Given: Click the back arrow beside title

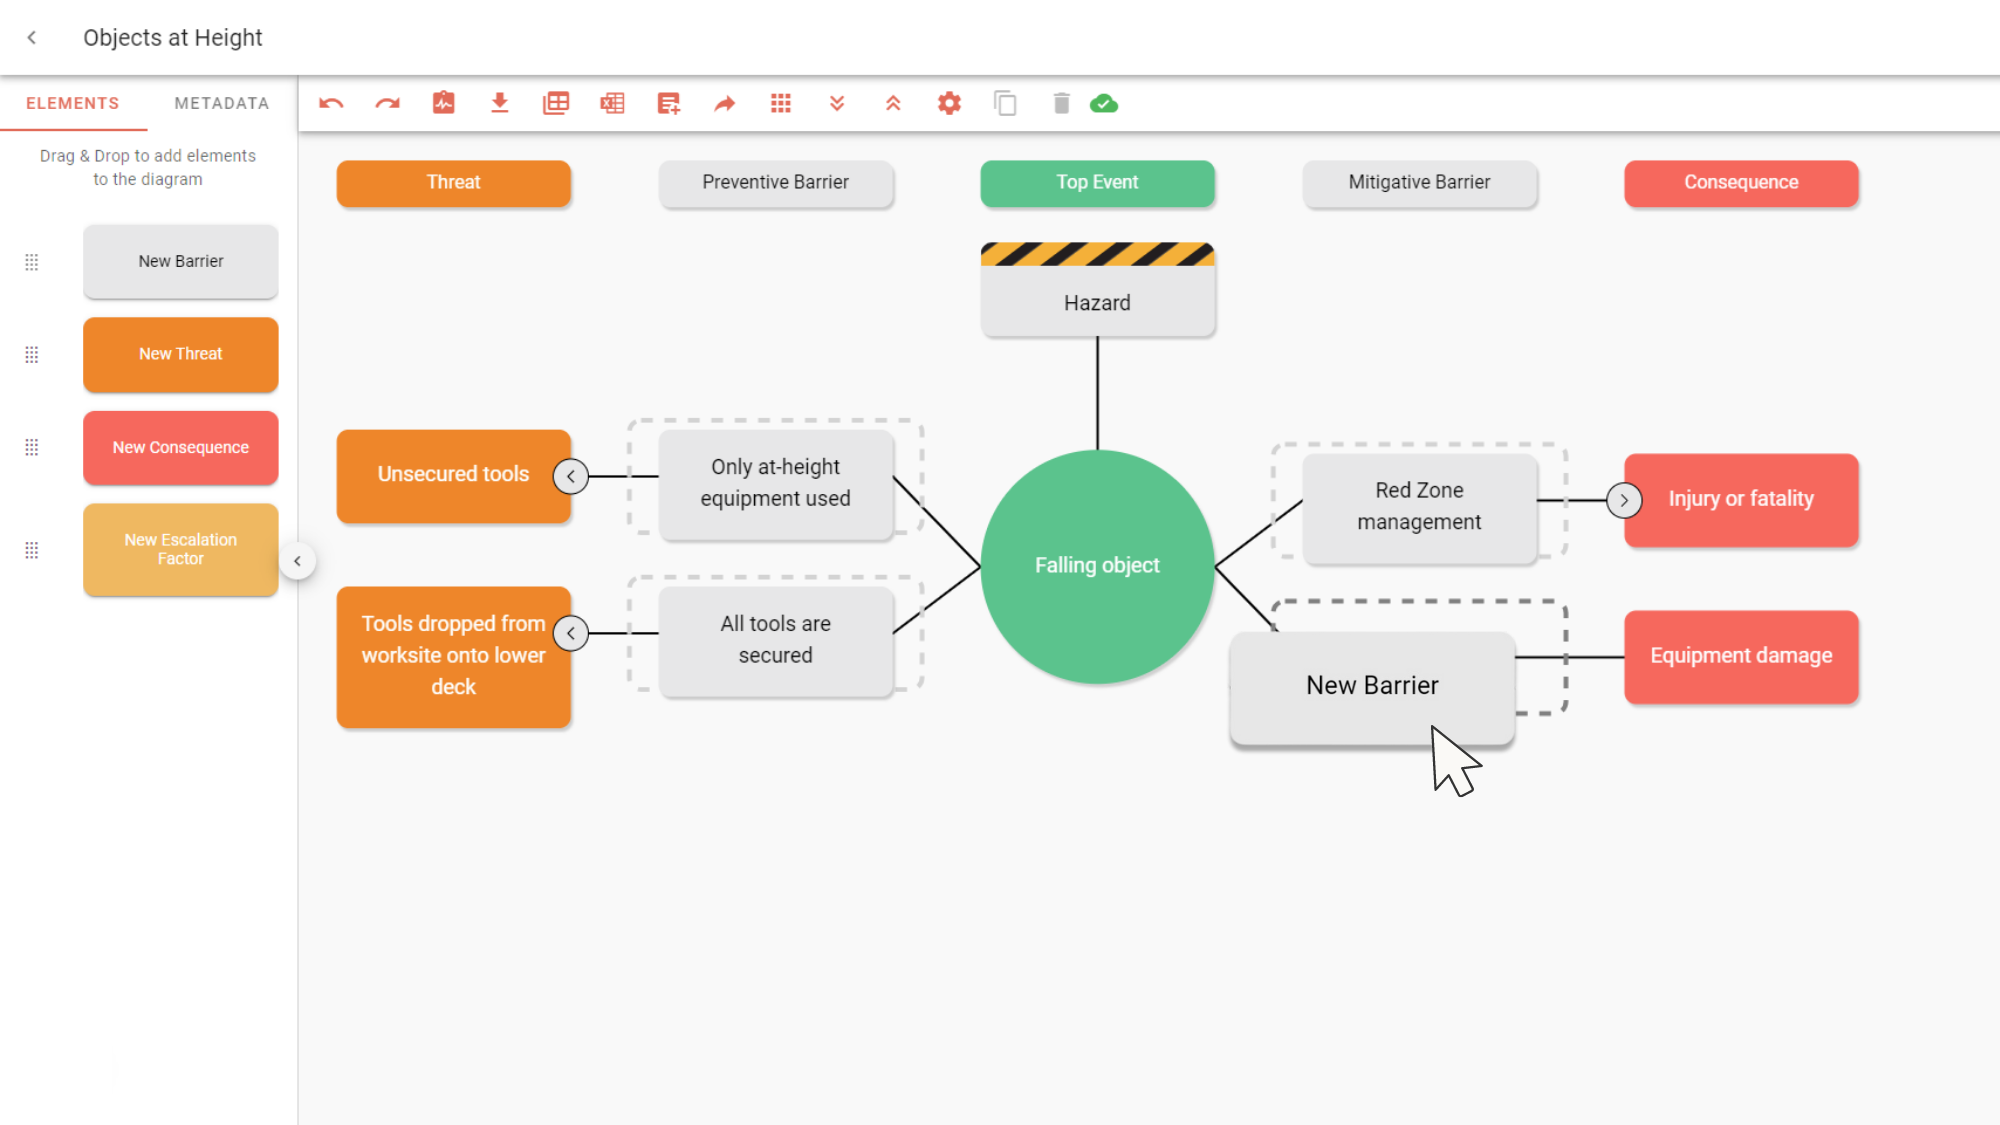Looking at the screenshot, I should [32, 38].
